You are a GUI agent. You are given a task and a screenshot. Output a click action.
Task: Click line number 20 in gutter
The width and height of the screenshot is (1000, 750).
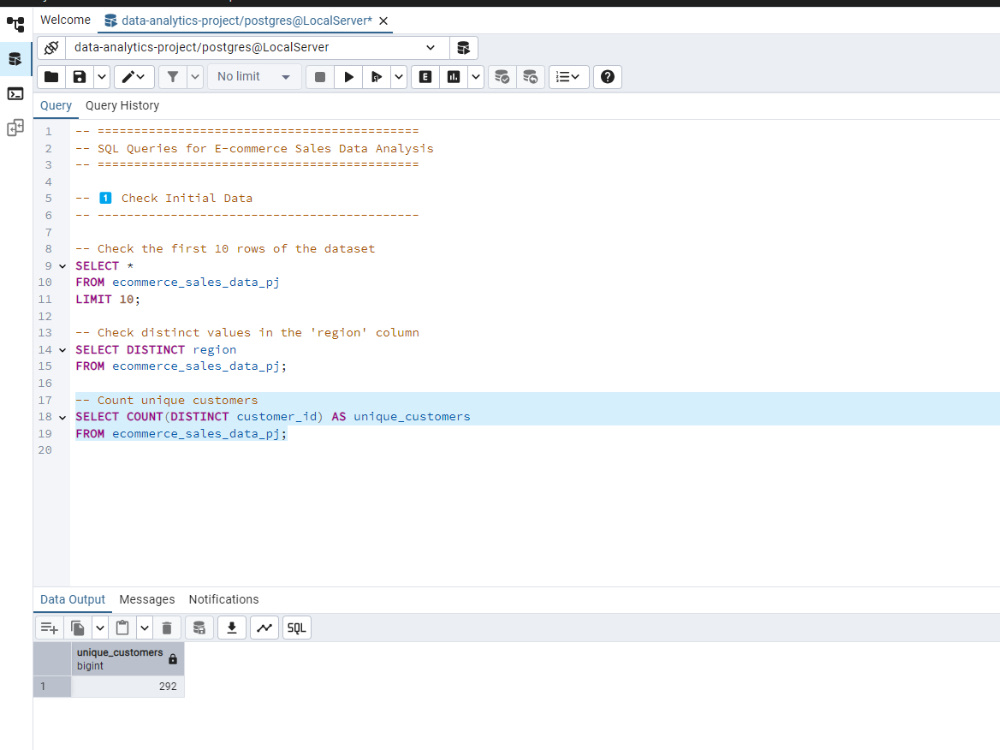coord(45,450)
